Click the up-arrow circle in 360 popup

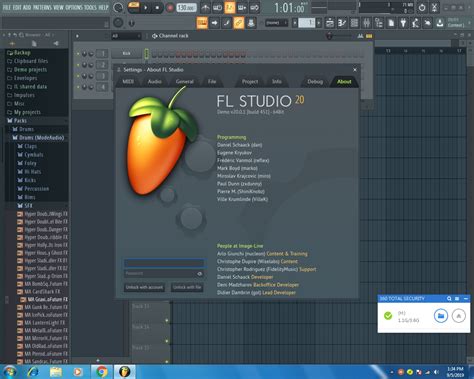(x=459, y=315)
